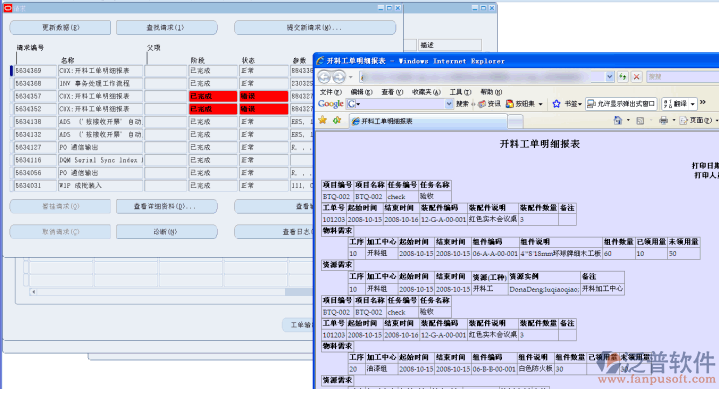Click the printer icon in command bar

click(663, 120)
